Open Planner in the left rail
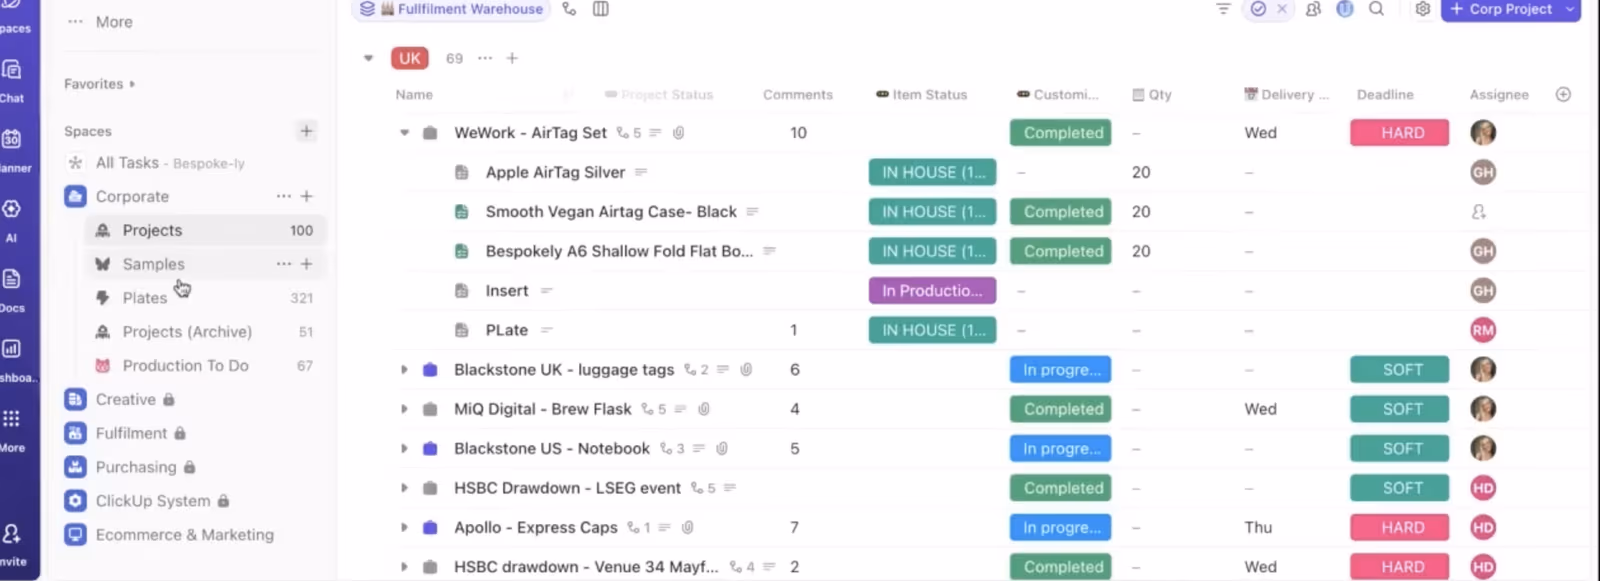Image resolution: width=1600 pixels, height=581 pixels. click(x=12, y=139)
